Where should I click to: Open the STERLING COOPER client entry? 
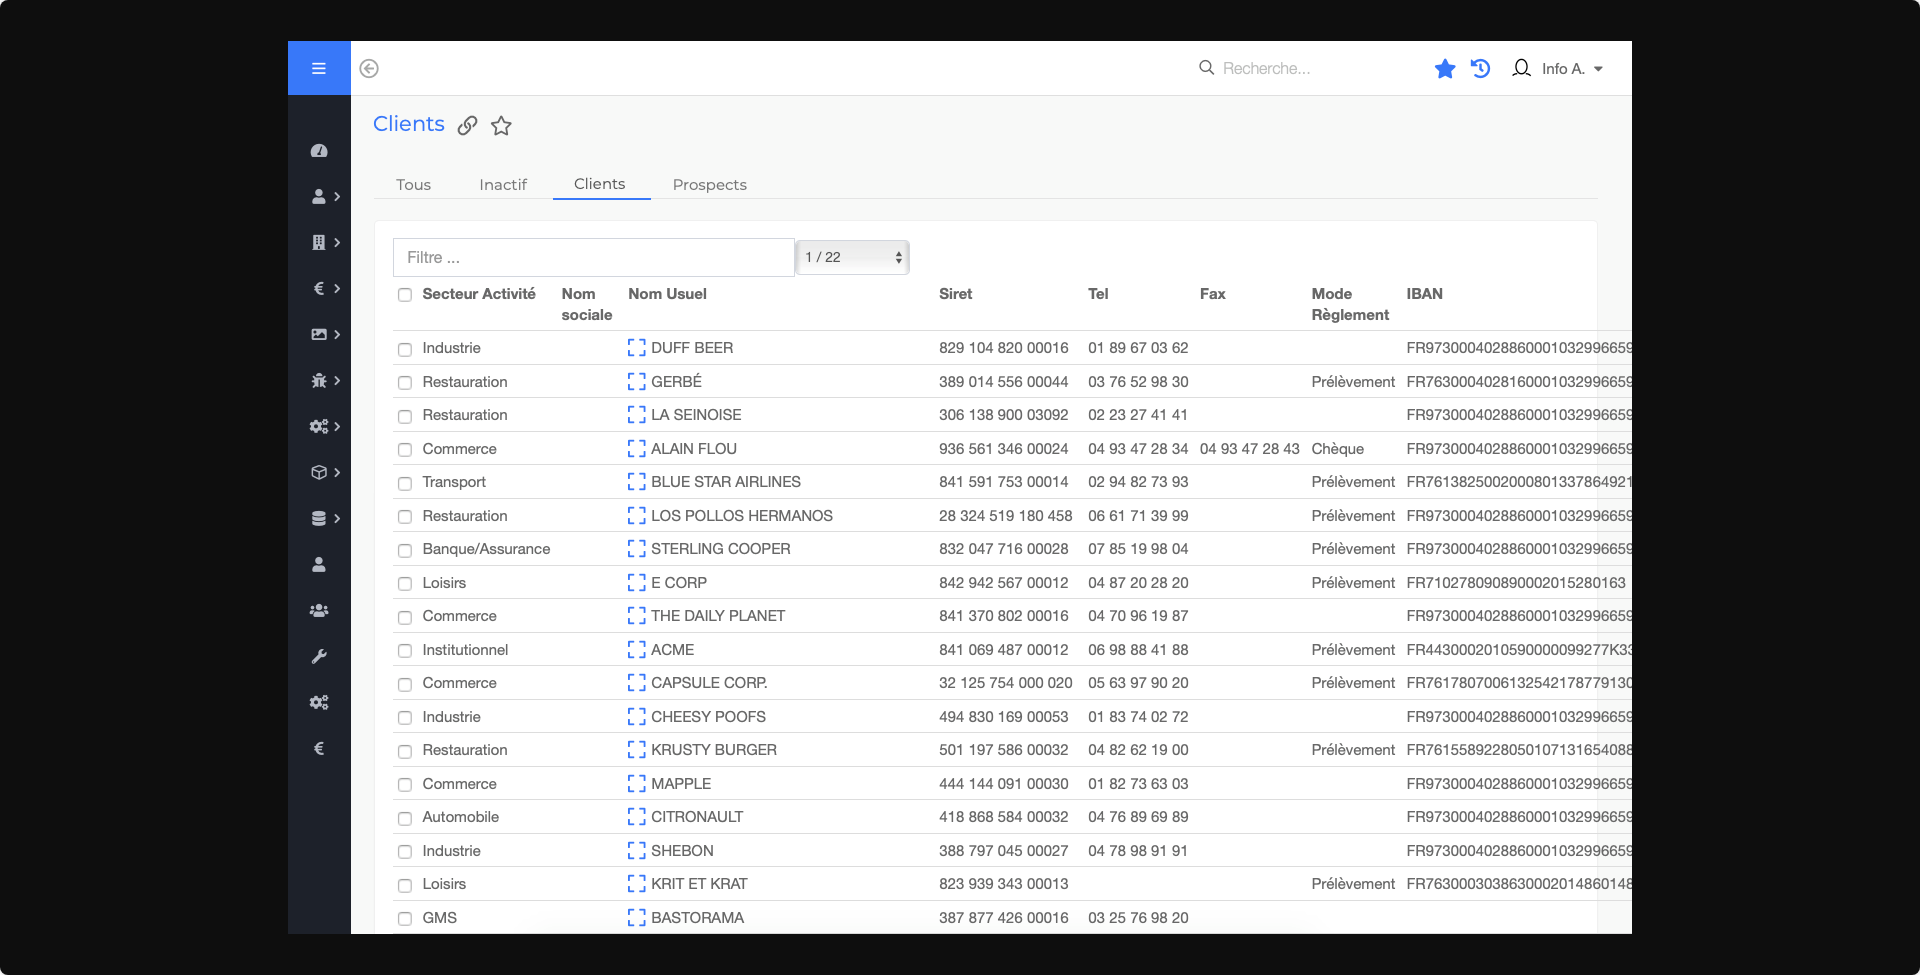[720, 549]
